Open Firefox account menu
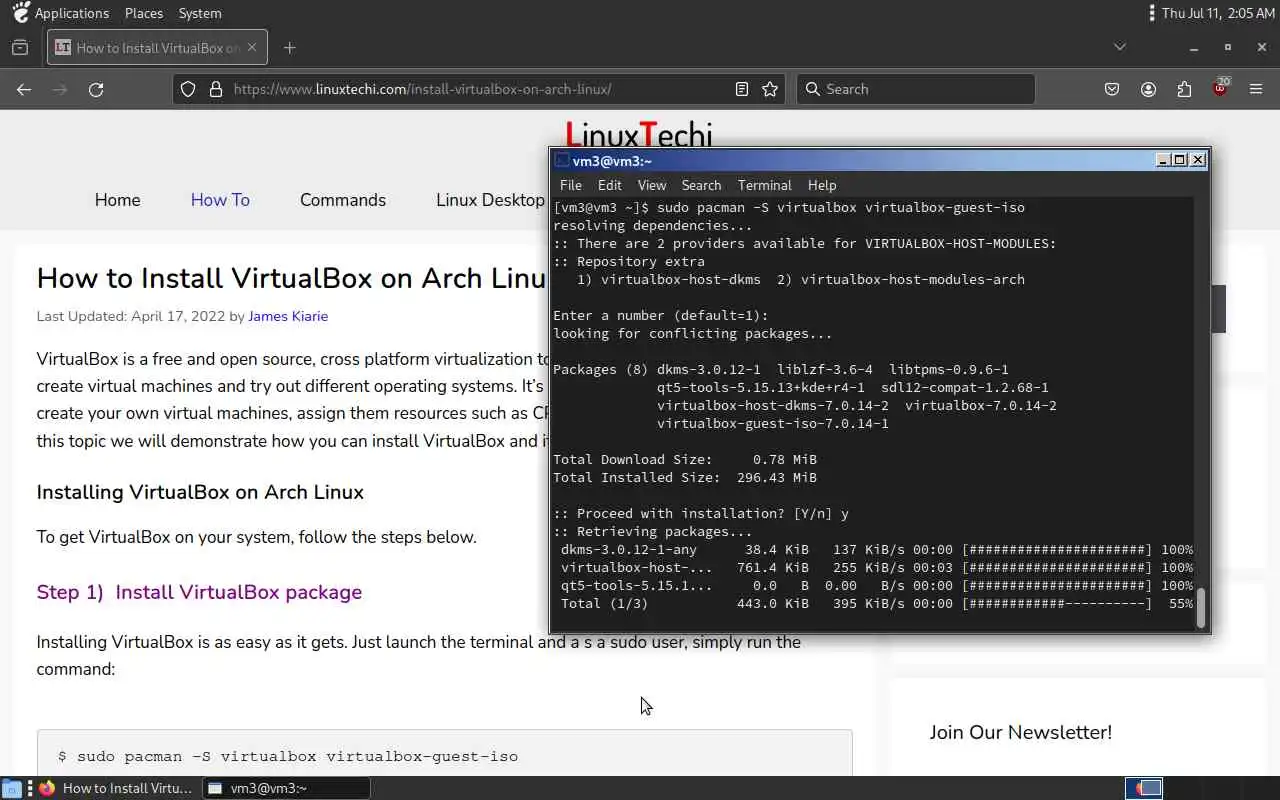The height and width of the screenshot is (800, 1280). coord(1148,89)
